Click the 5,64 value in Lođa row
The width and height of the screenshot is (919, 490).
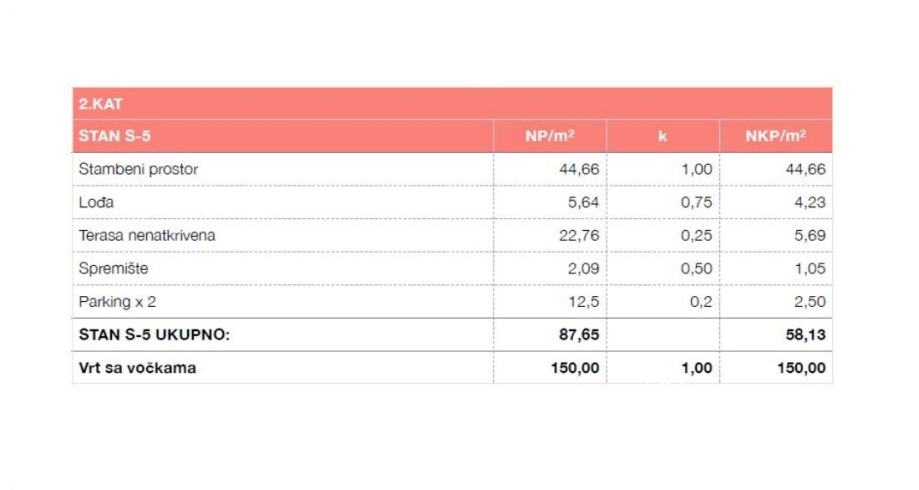tap(579, 202)
